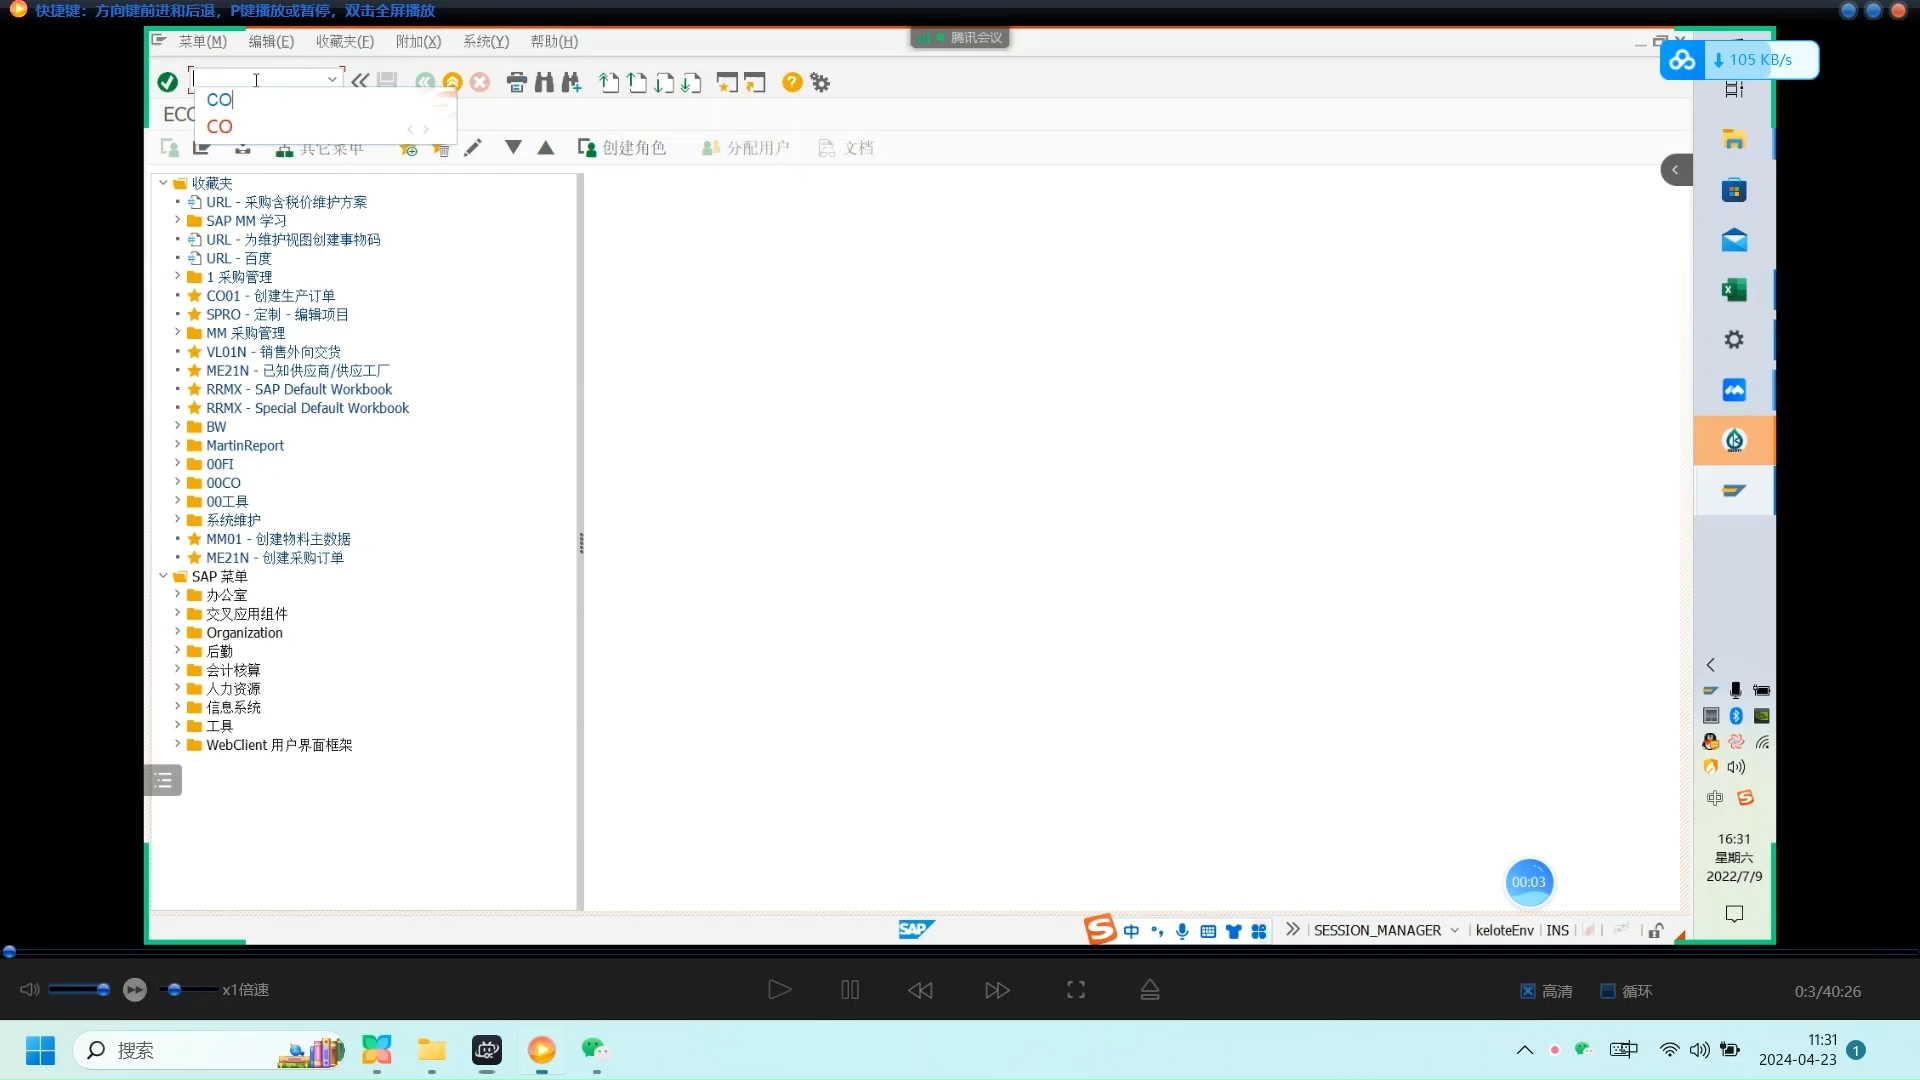
Task: Click the Windows Start button
Action: tap(40, 1050)
